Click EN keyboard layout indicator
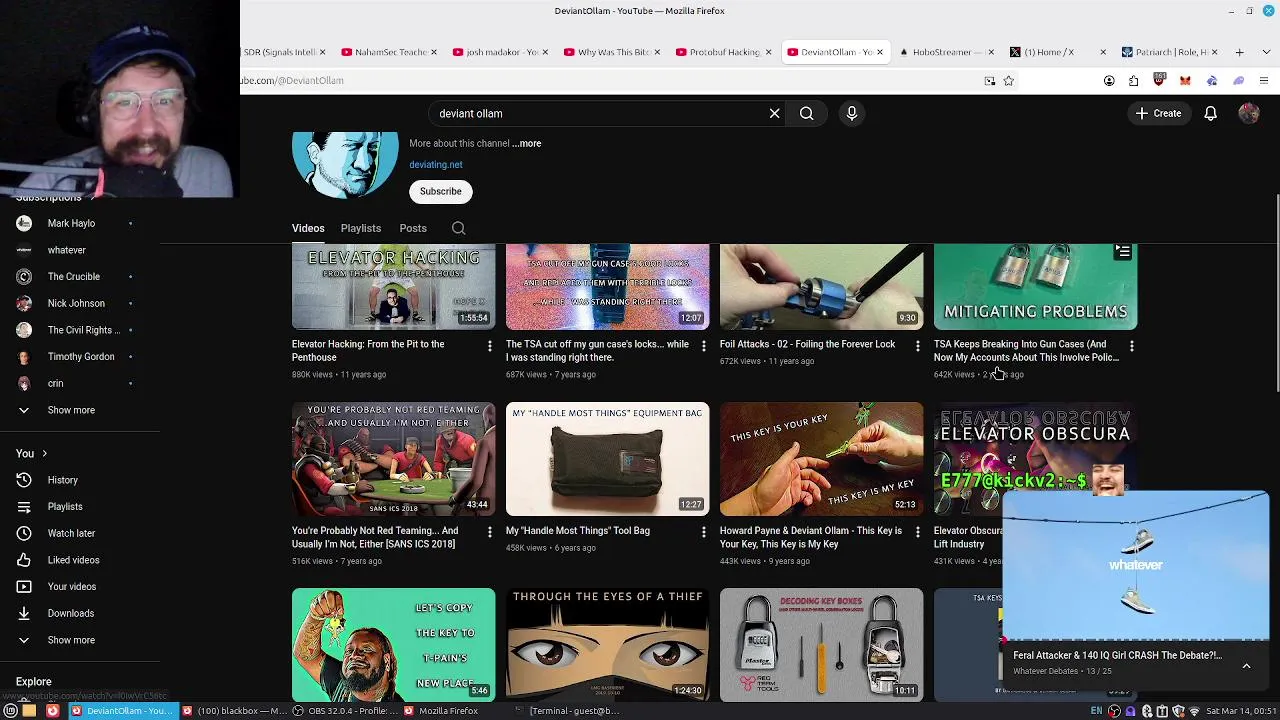 coord(1096,711)
